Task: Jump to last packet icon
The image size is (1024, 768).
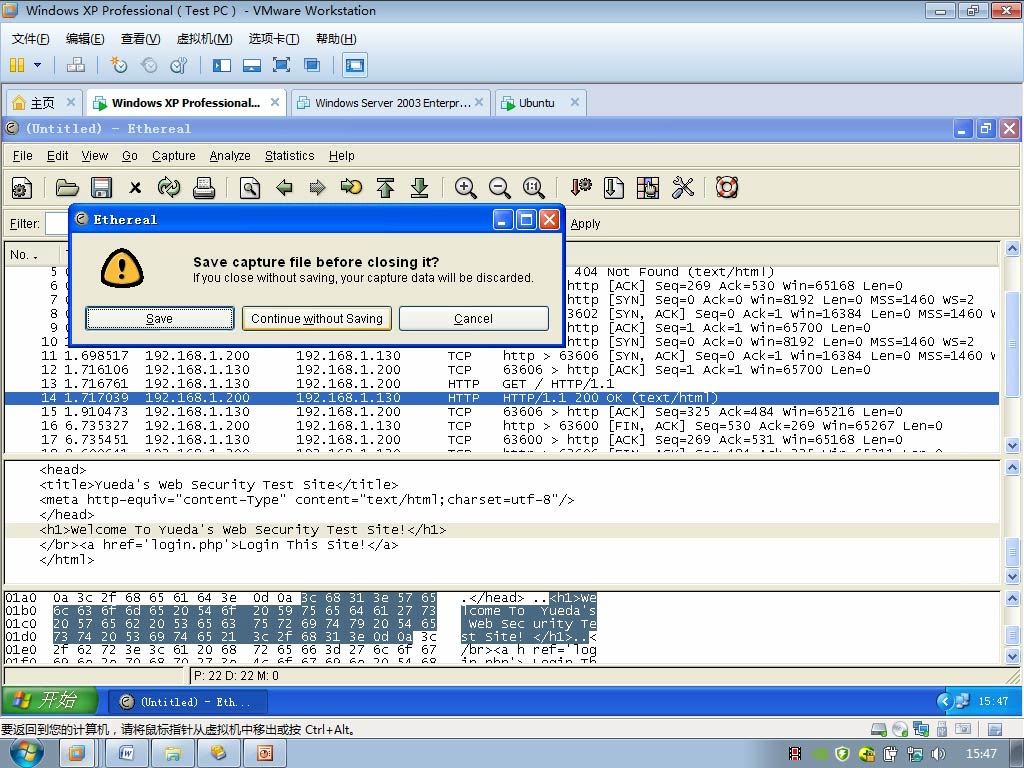Action: coord(419,188)
